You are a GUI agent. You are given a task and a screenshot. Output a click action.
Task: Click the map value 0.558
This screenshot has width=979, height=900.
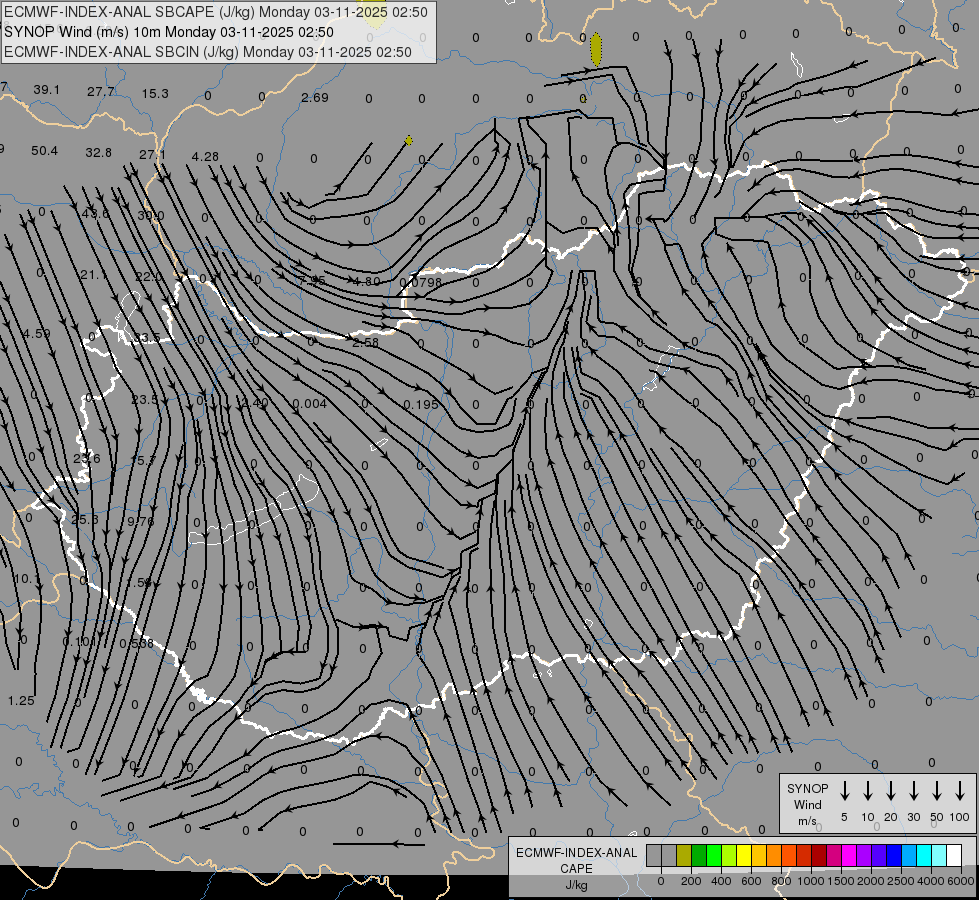coord(137,644)
